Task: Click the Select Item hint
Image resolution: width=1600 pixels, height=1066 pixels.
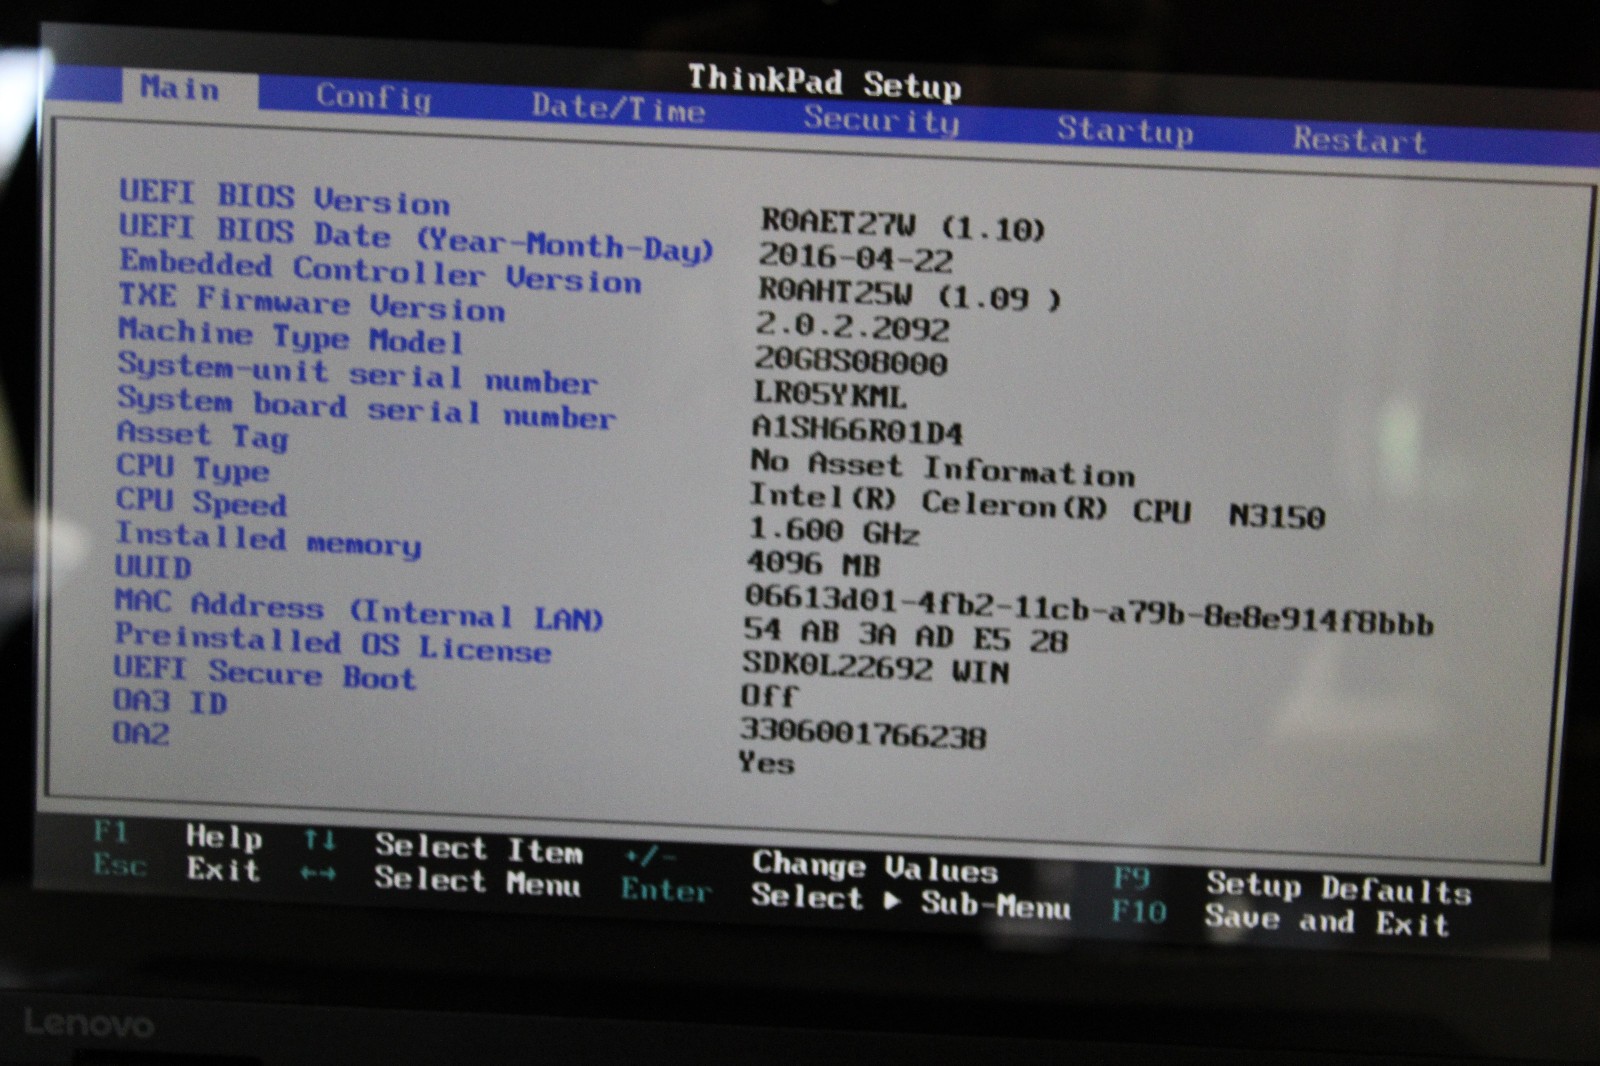Action: tap(479, 848)
